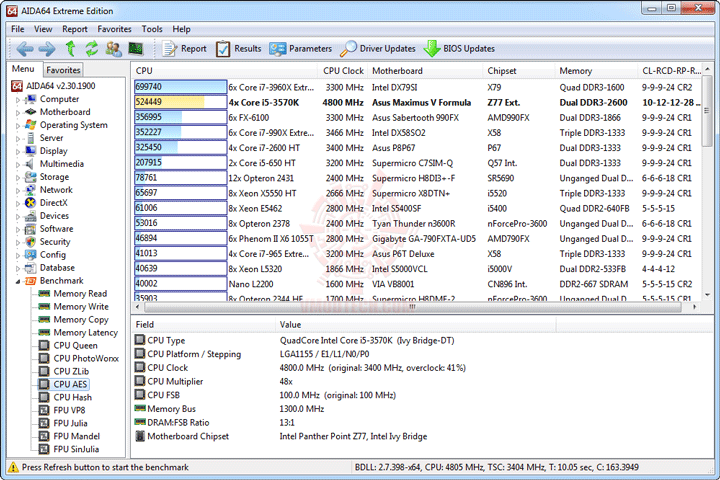Click the 699740 score bar
Viewport: 720px width, 480px height.
[x=180, y=87]
